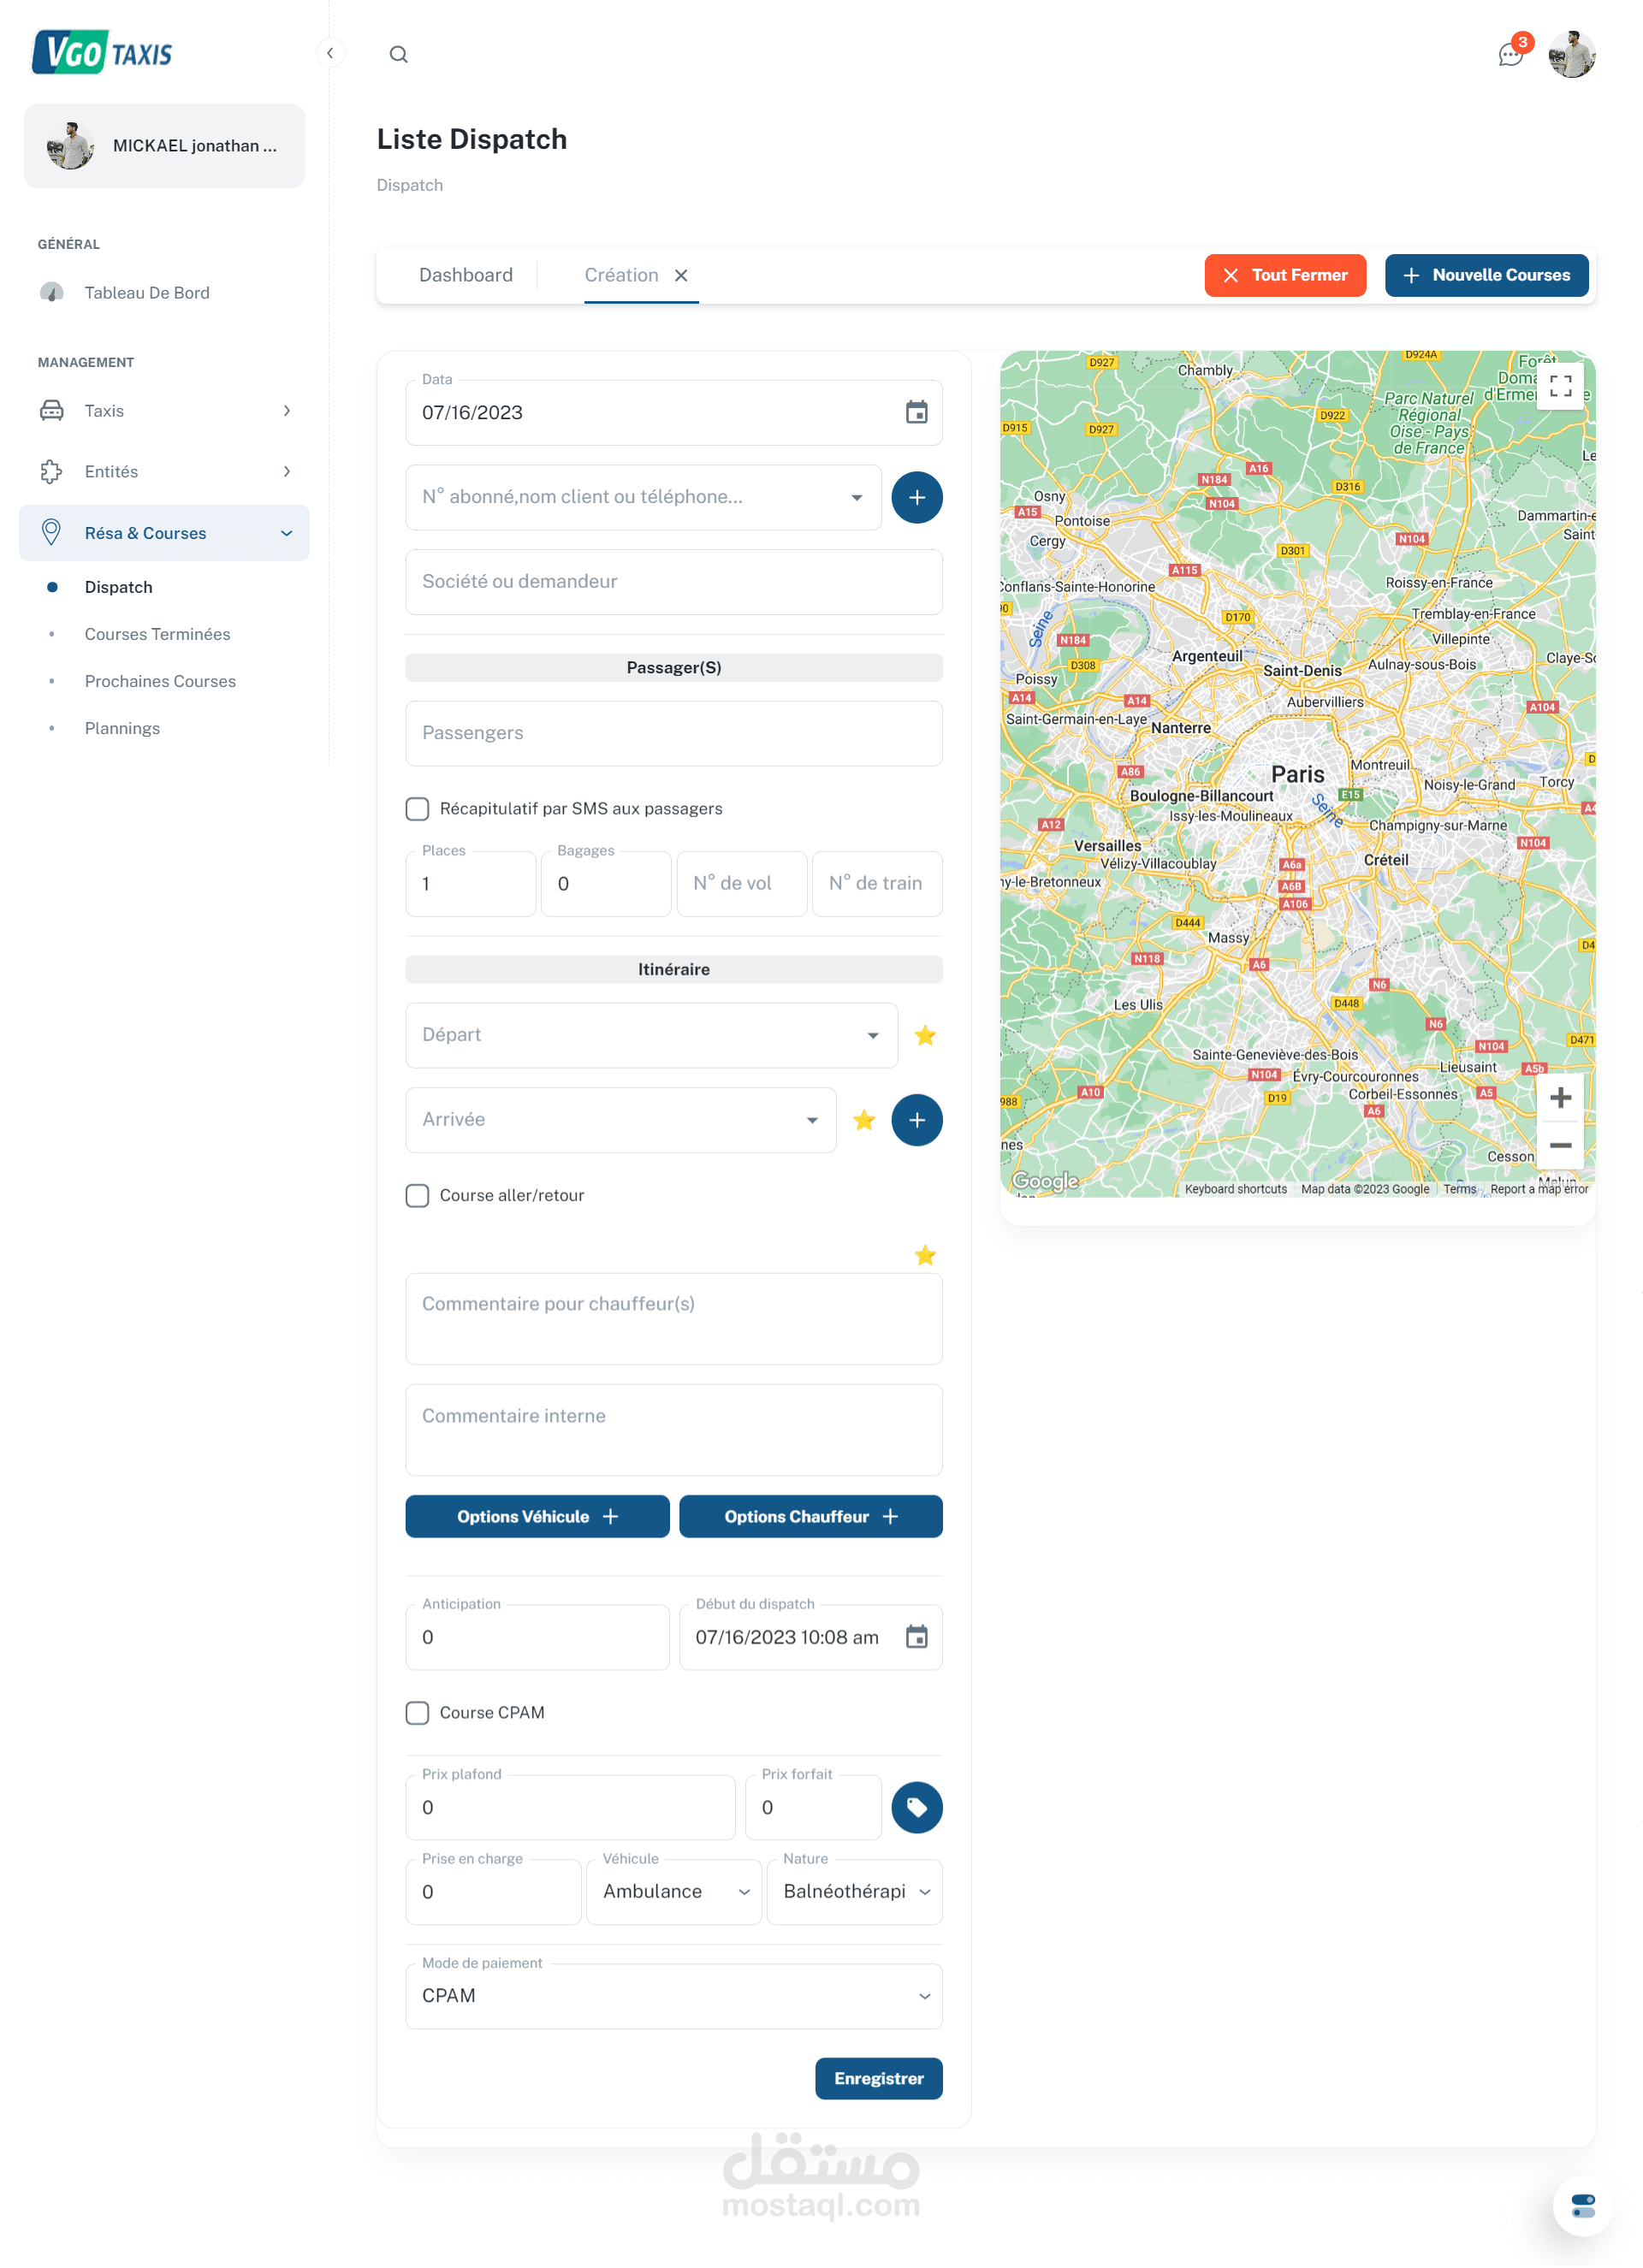The image size is (1643, 2268).
Task: Click the plus button beside client field
Action: 916,497
